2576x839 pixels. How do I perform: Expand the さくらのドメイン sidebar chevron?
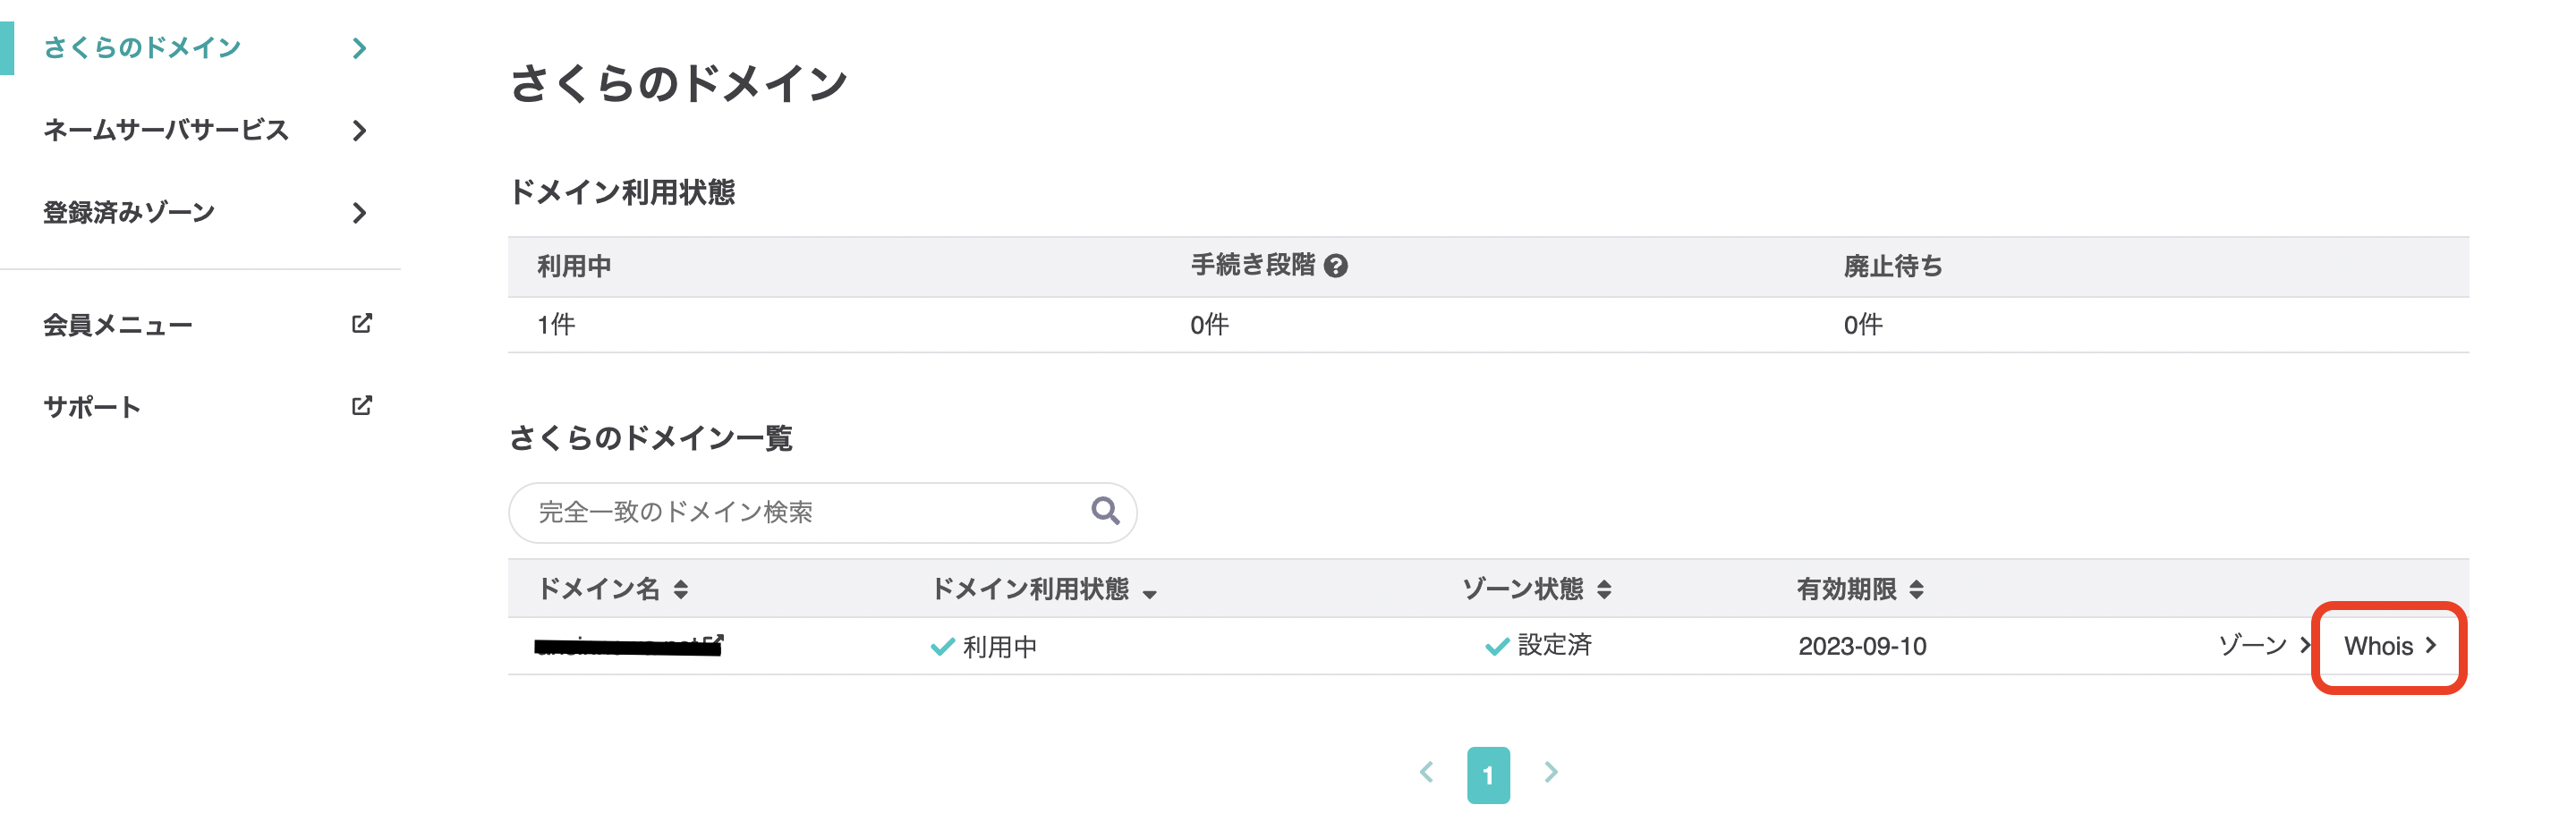(x=360, y=47)
